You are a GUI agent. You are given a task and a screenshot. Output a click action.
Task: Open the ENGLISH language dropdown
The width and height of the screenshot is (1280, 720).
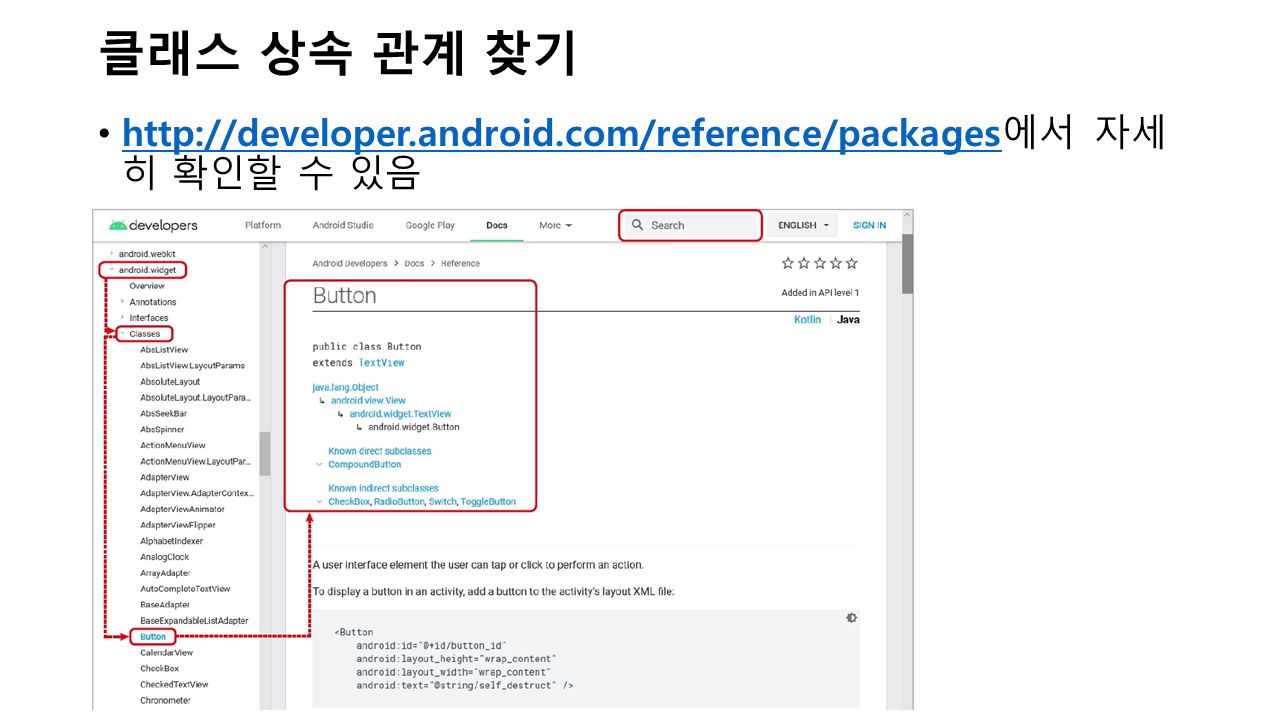pyautogui.click(x=804, y=225)
